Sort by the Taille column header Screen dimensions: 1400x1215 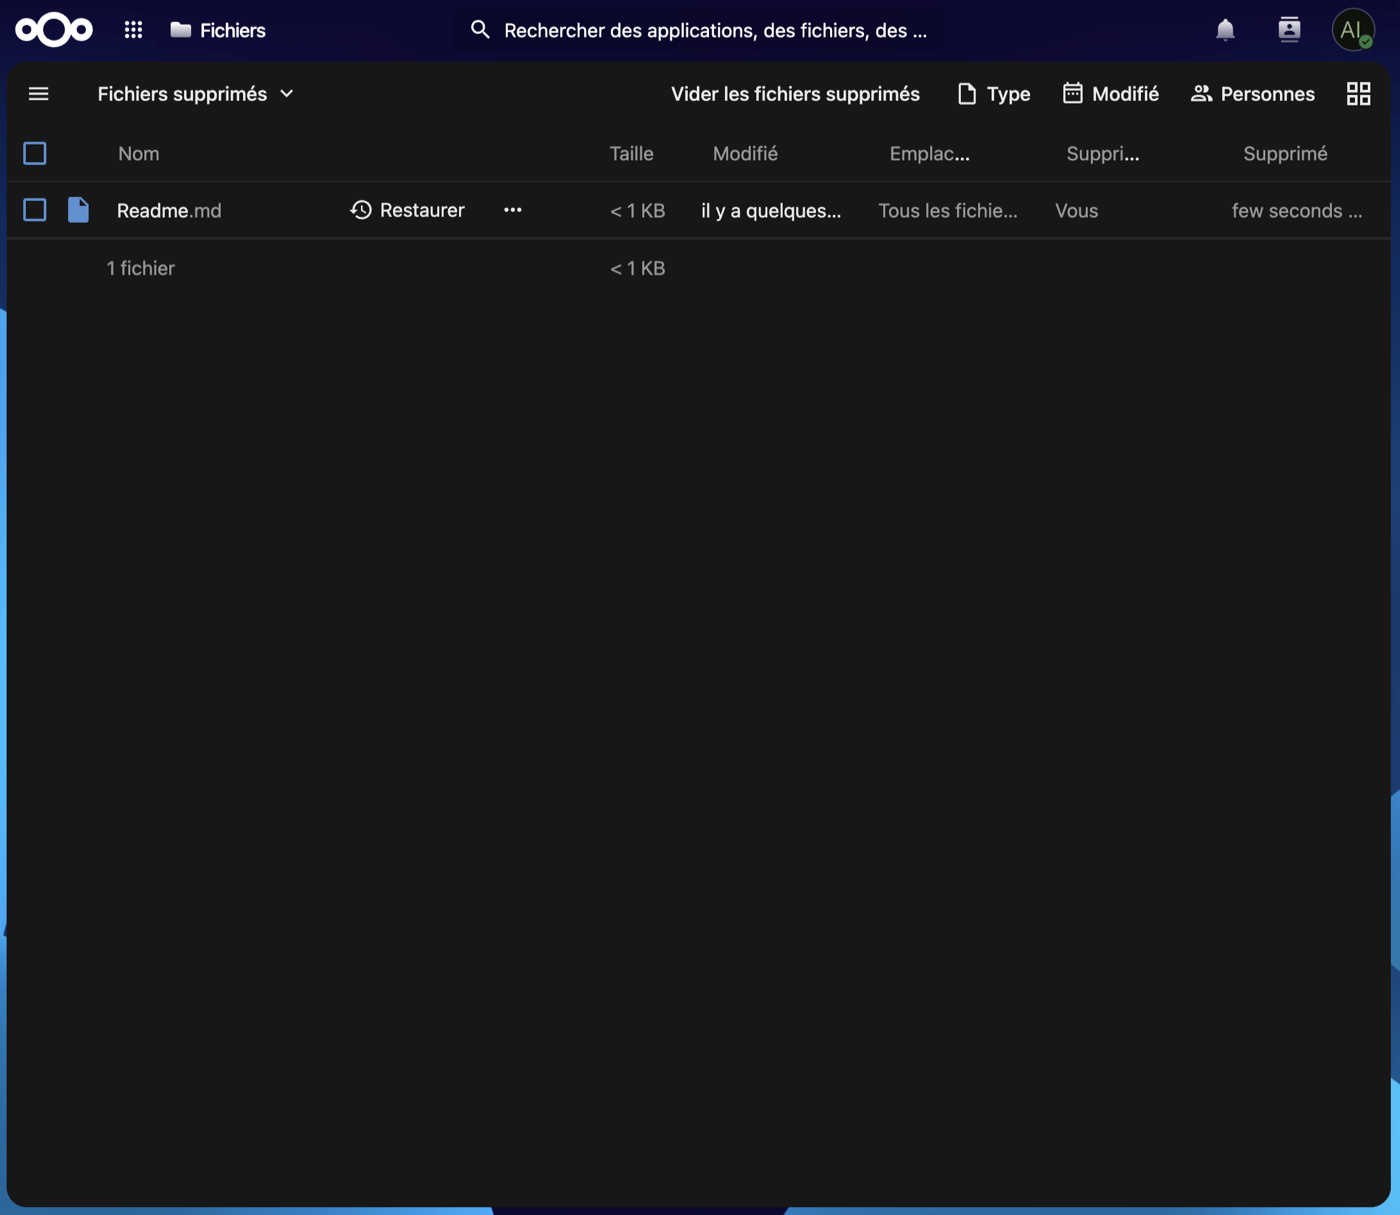pos(631,154)
